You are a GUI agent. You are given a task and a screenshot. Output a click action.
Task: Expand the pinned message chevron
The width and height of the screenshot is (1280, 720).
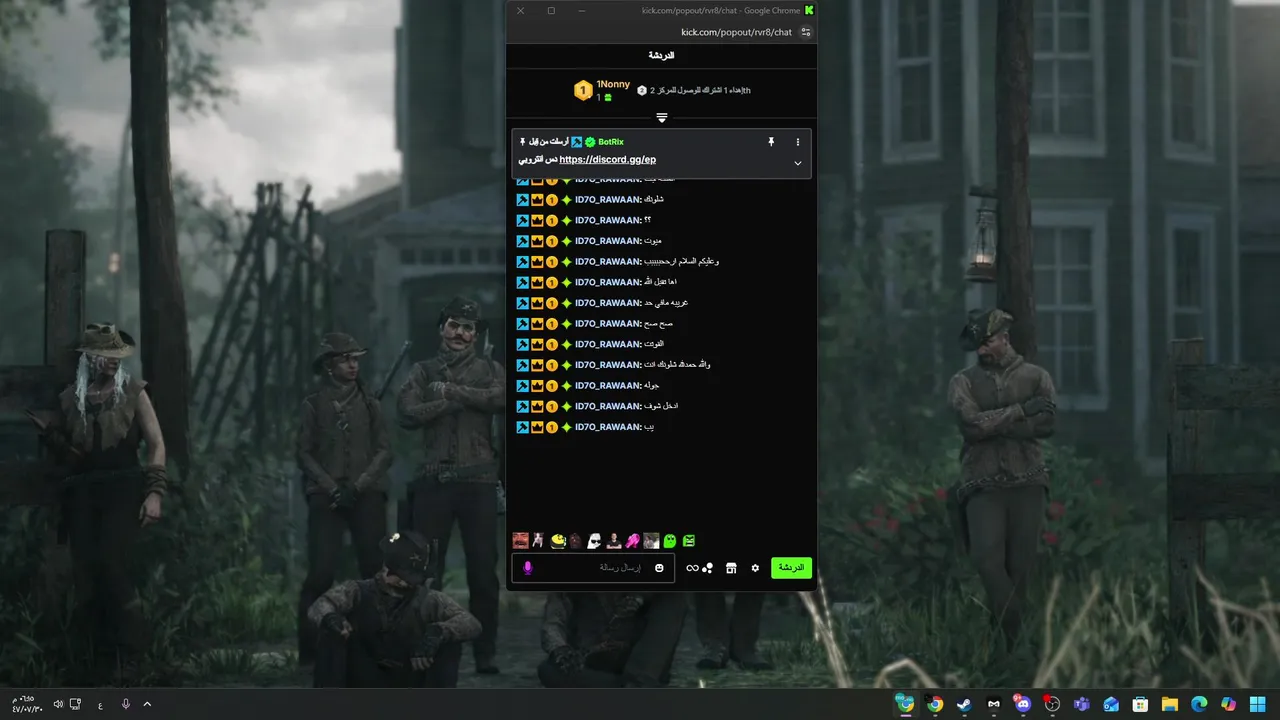(x=797, y=163)
